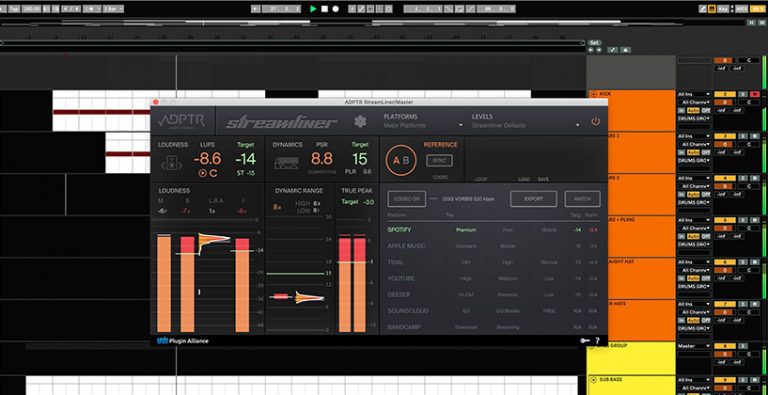Open KICK track DRUMS GROUP output dropdown

click(694, 119)
